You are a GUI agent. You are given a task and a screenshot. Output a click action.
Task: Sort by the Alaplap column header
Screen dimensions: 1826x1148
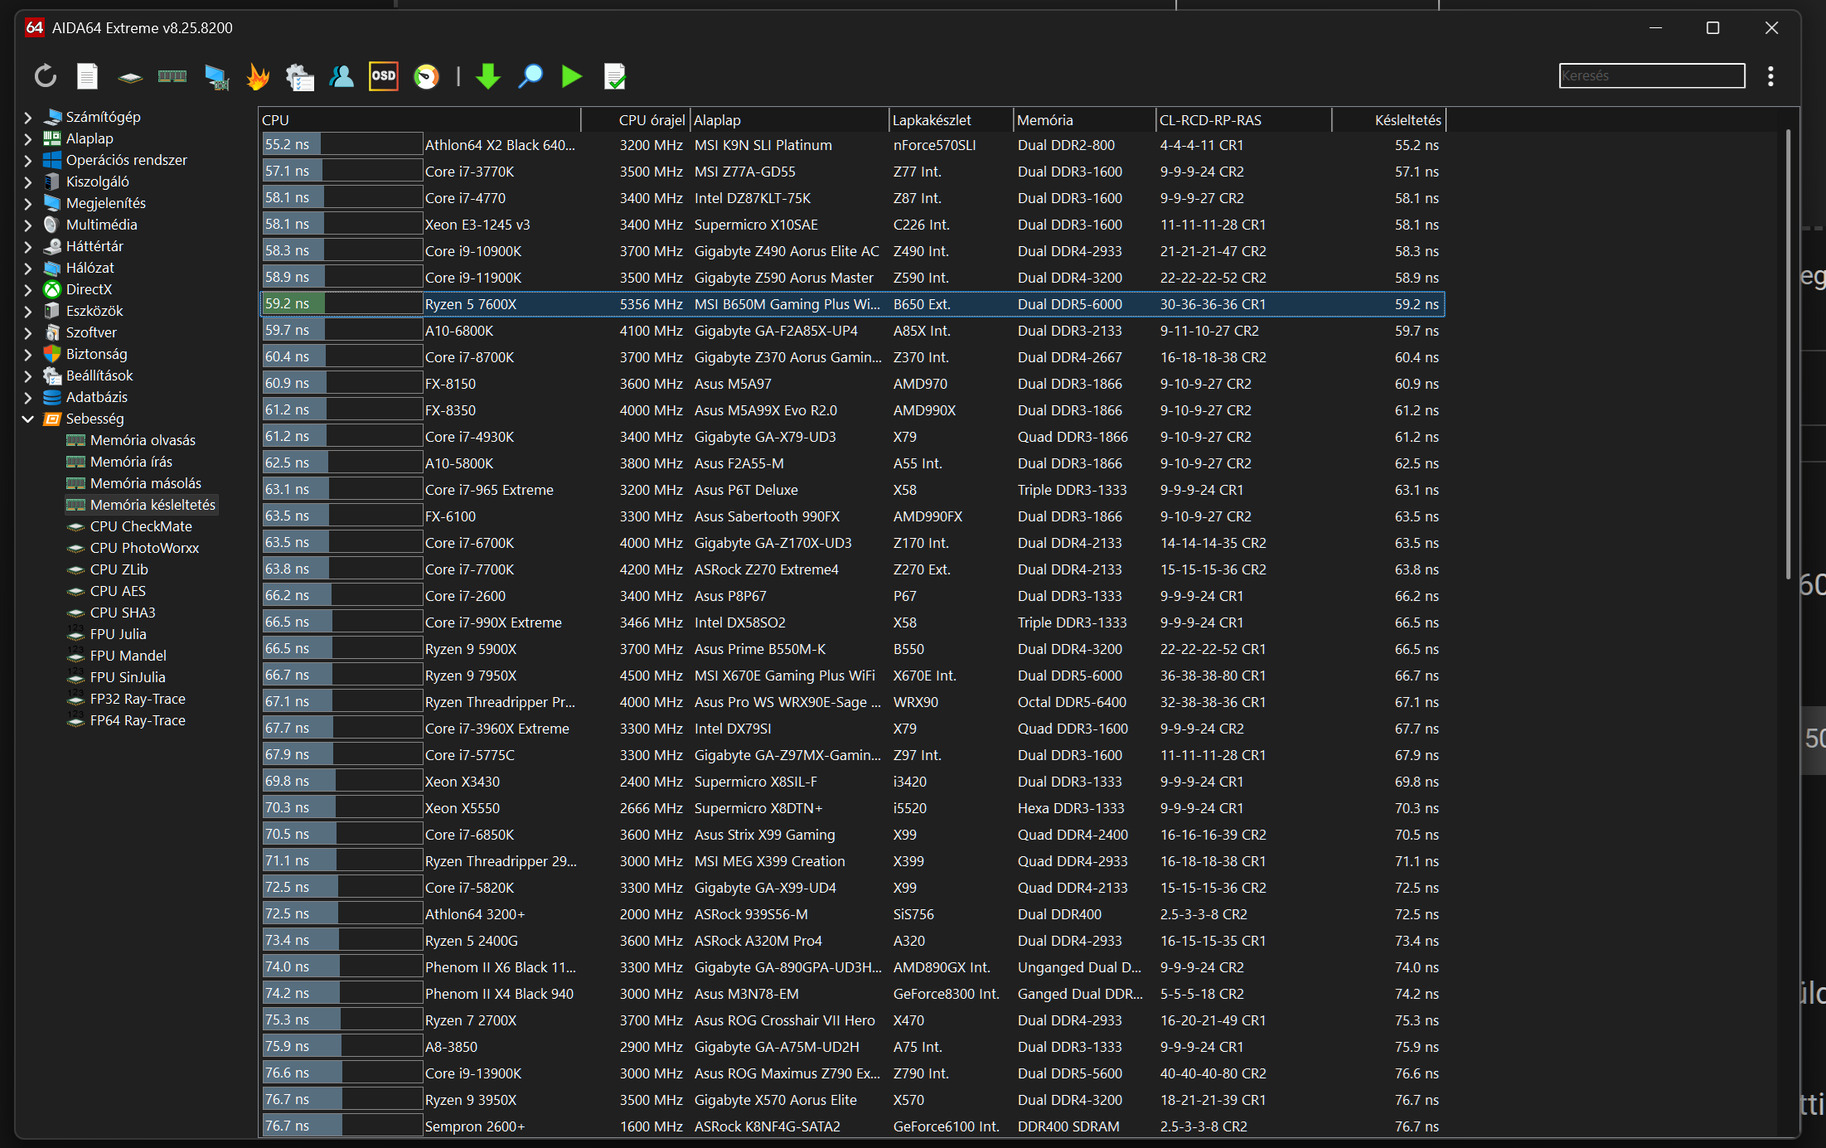789,120
